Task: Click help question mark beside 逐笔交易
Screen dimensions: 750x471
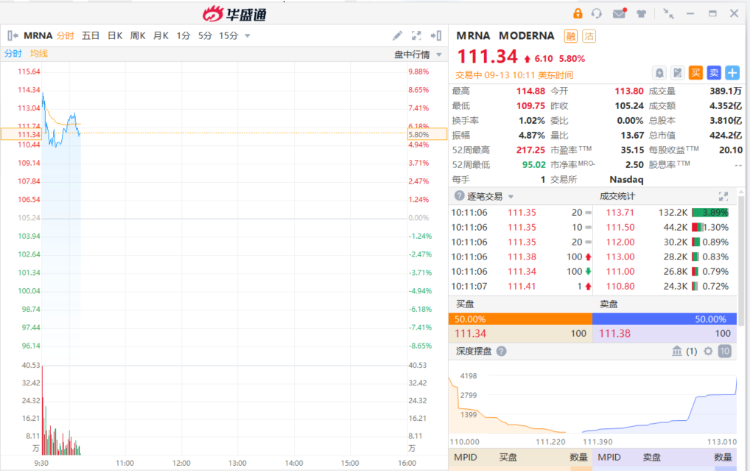Action: 459,196
